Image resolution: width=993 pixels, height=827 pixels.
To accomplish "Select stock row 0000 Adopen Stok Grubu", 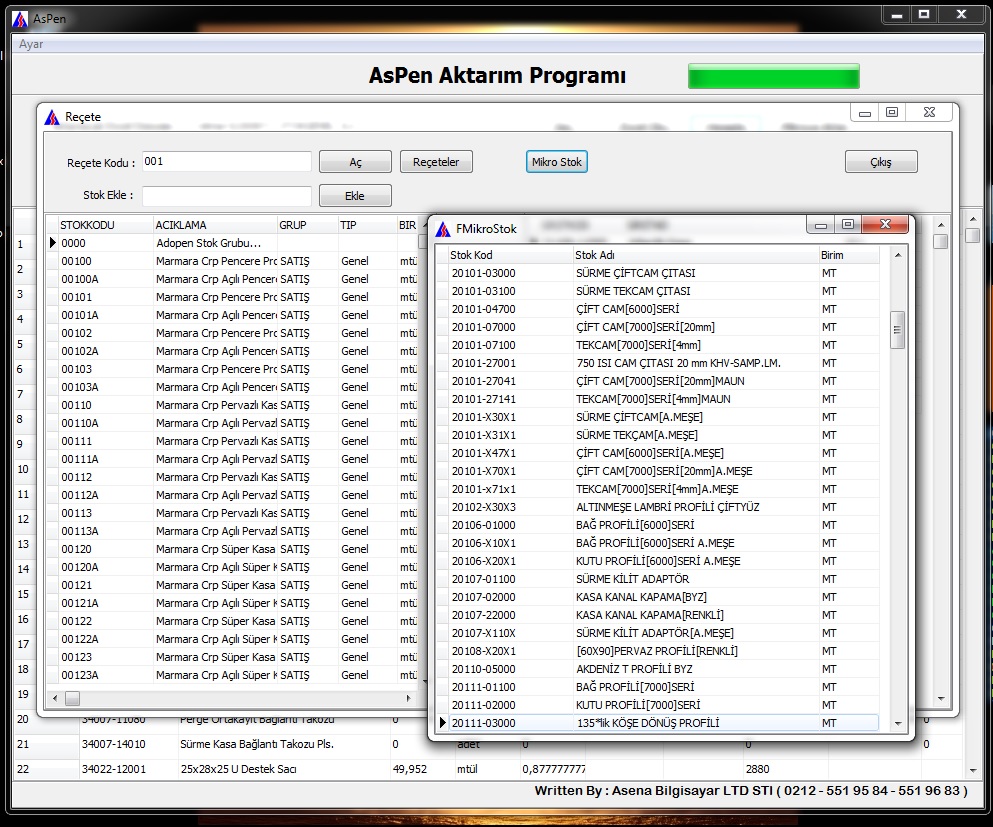I will 233,243.
